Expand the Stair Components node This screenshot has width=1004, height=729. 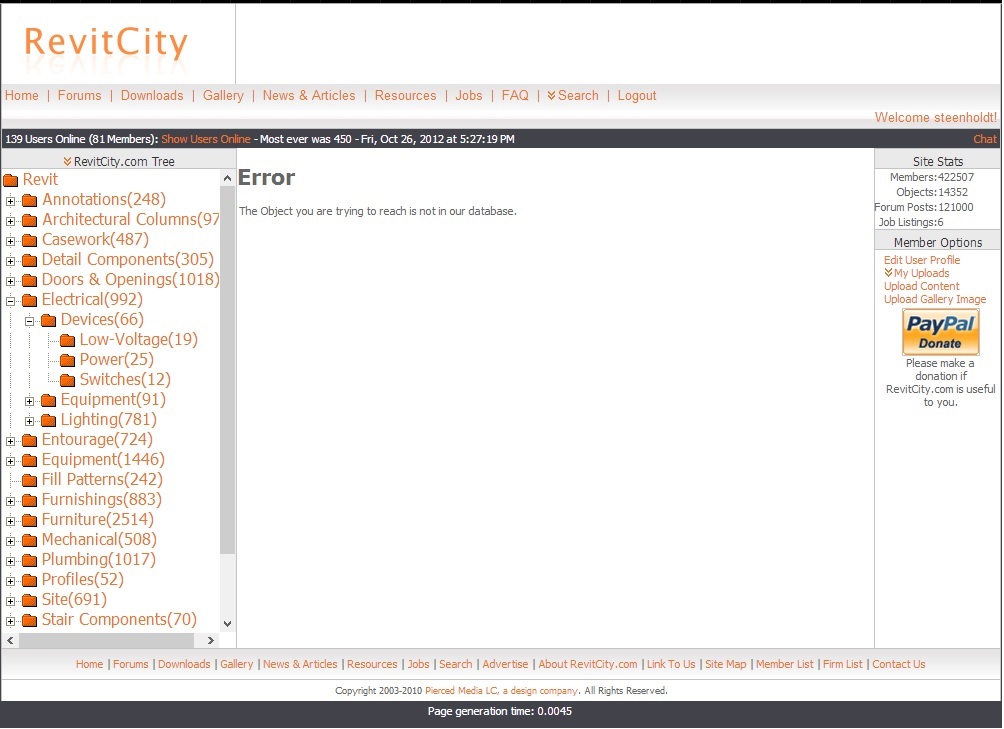10,621
